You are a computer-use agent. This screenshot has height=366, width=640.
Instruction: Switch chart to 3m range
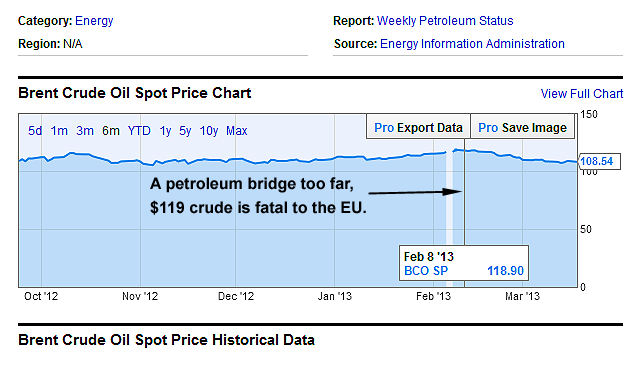[84, 131]
